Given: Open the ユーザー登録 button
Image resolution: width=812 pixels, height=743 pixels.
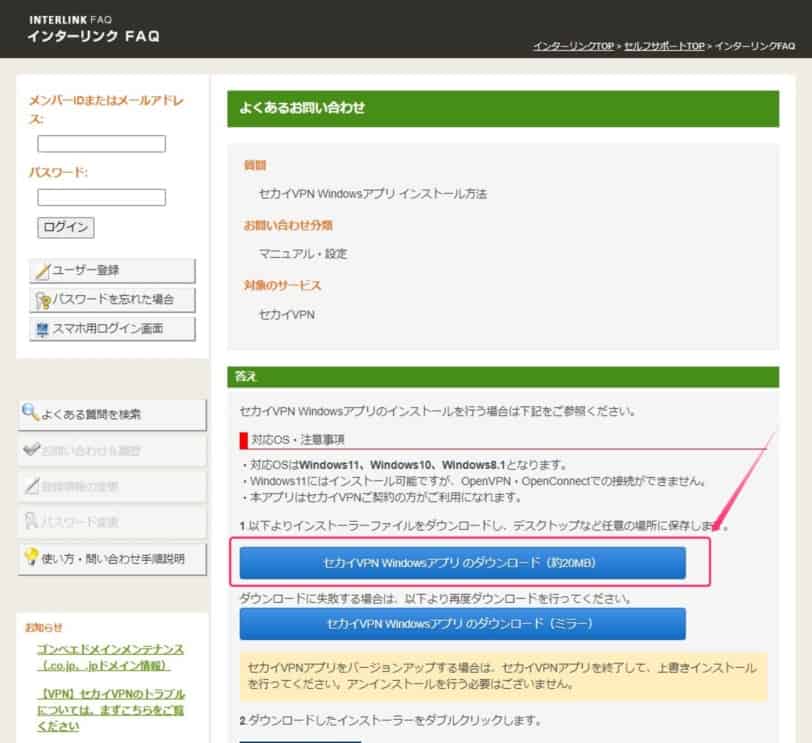Looking at the screenshot, I should pyautogui.click(x=112, y=271).
